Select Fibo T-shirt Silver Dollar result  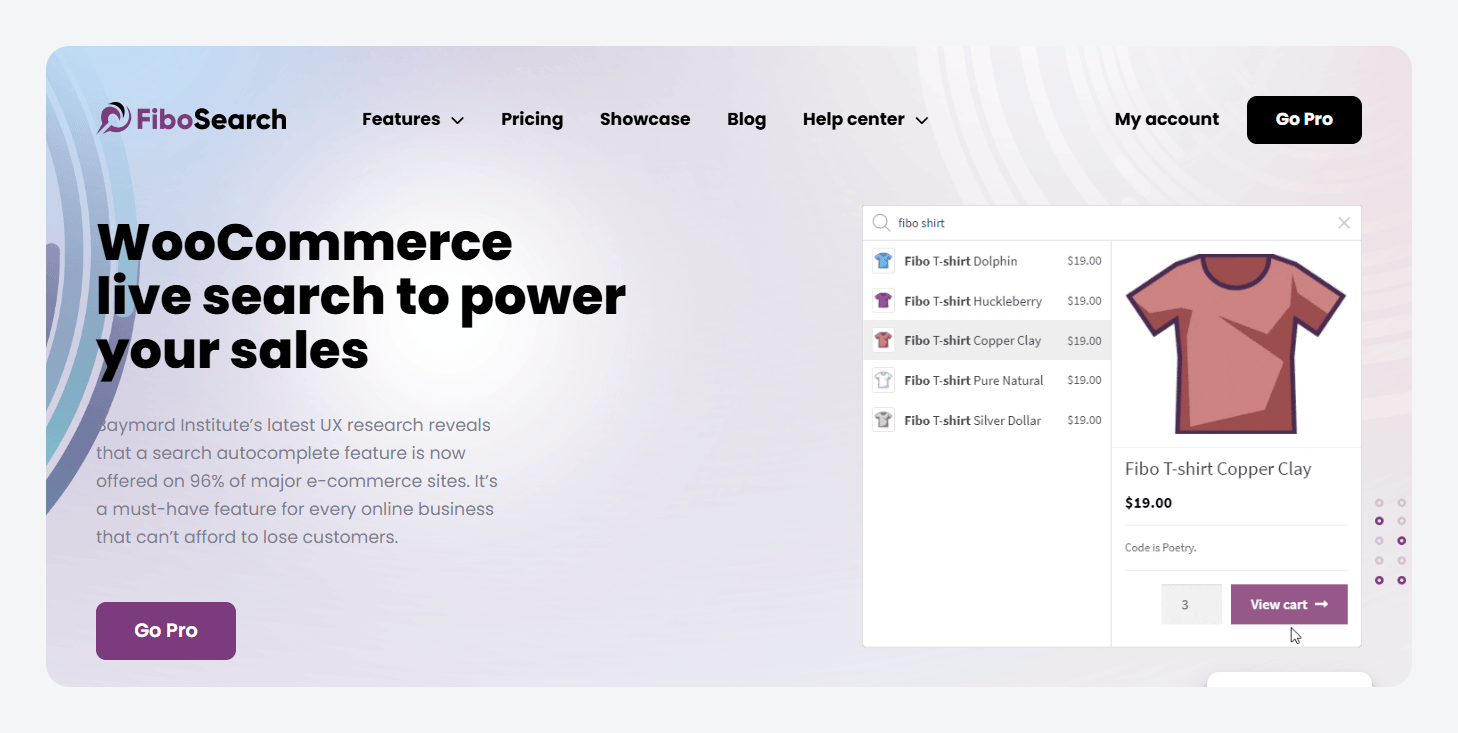coord(987,420)
